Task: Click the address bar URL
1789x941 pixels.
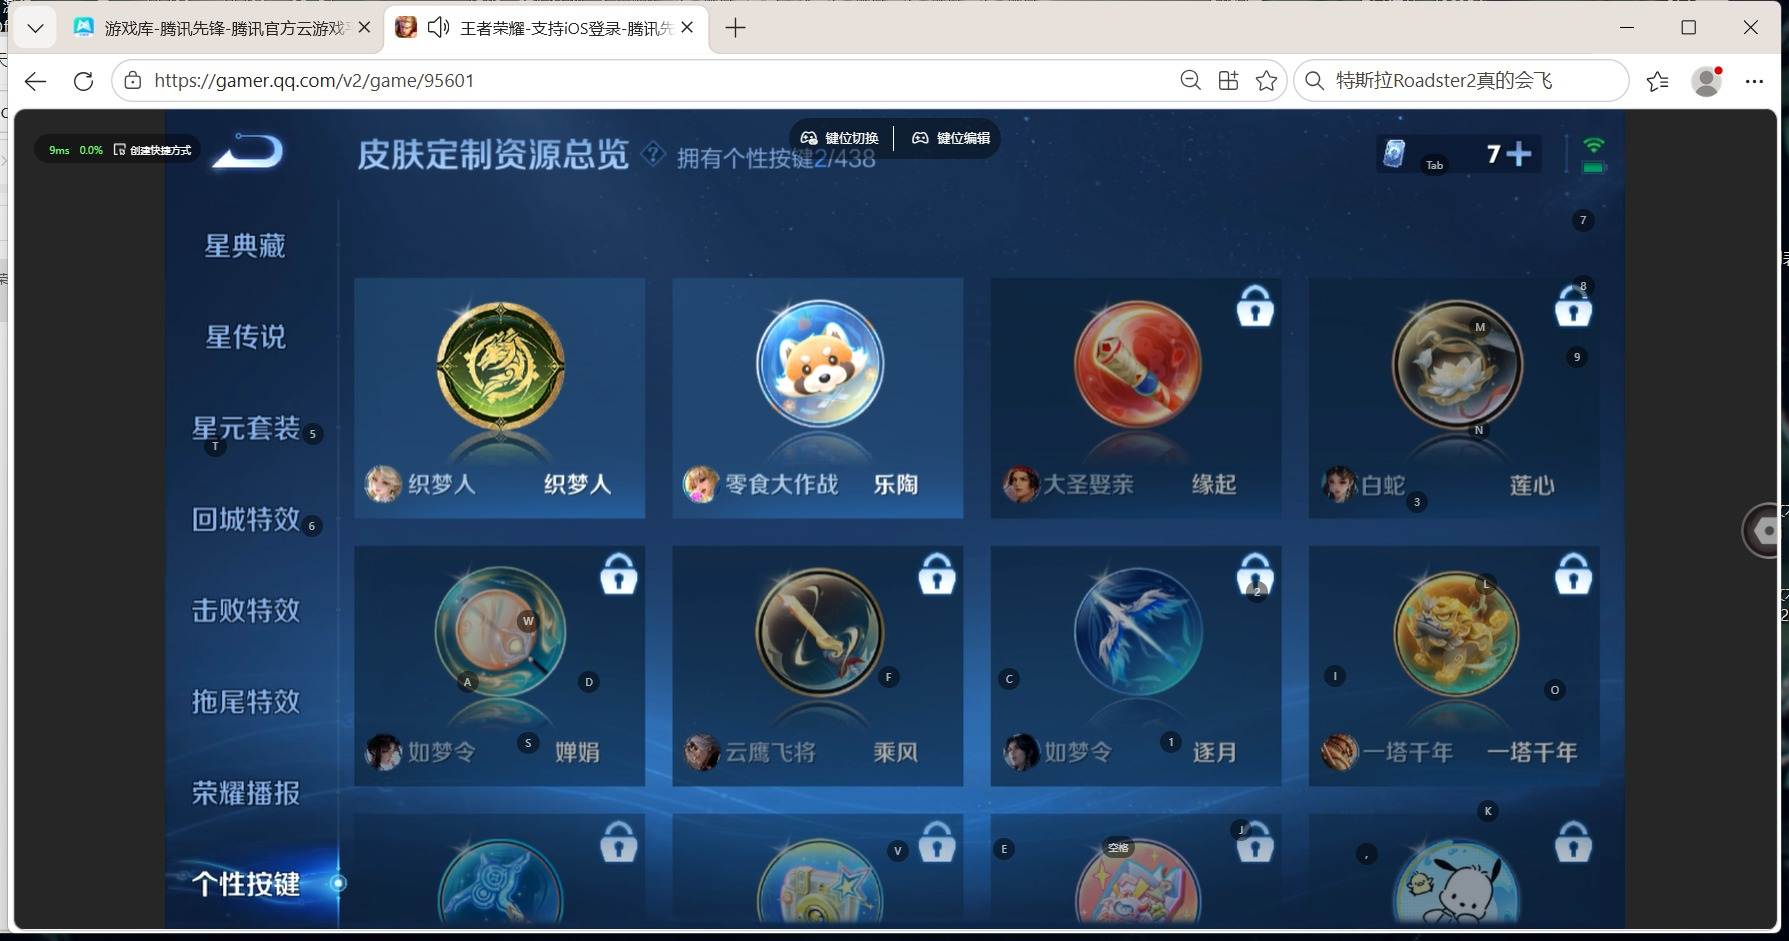Action: [314, 80]
